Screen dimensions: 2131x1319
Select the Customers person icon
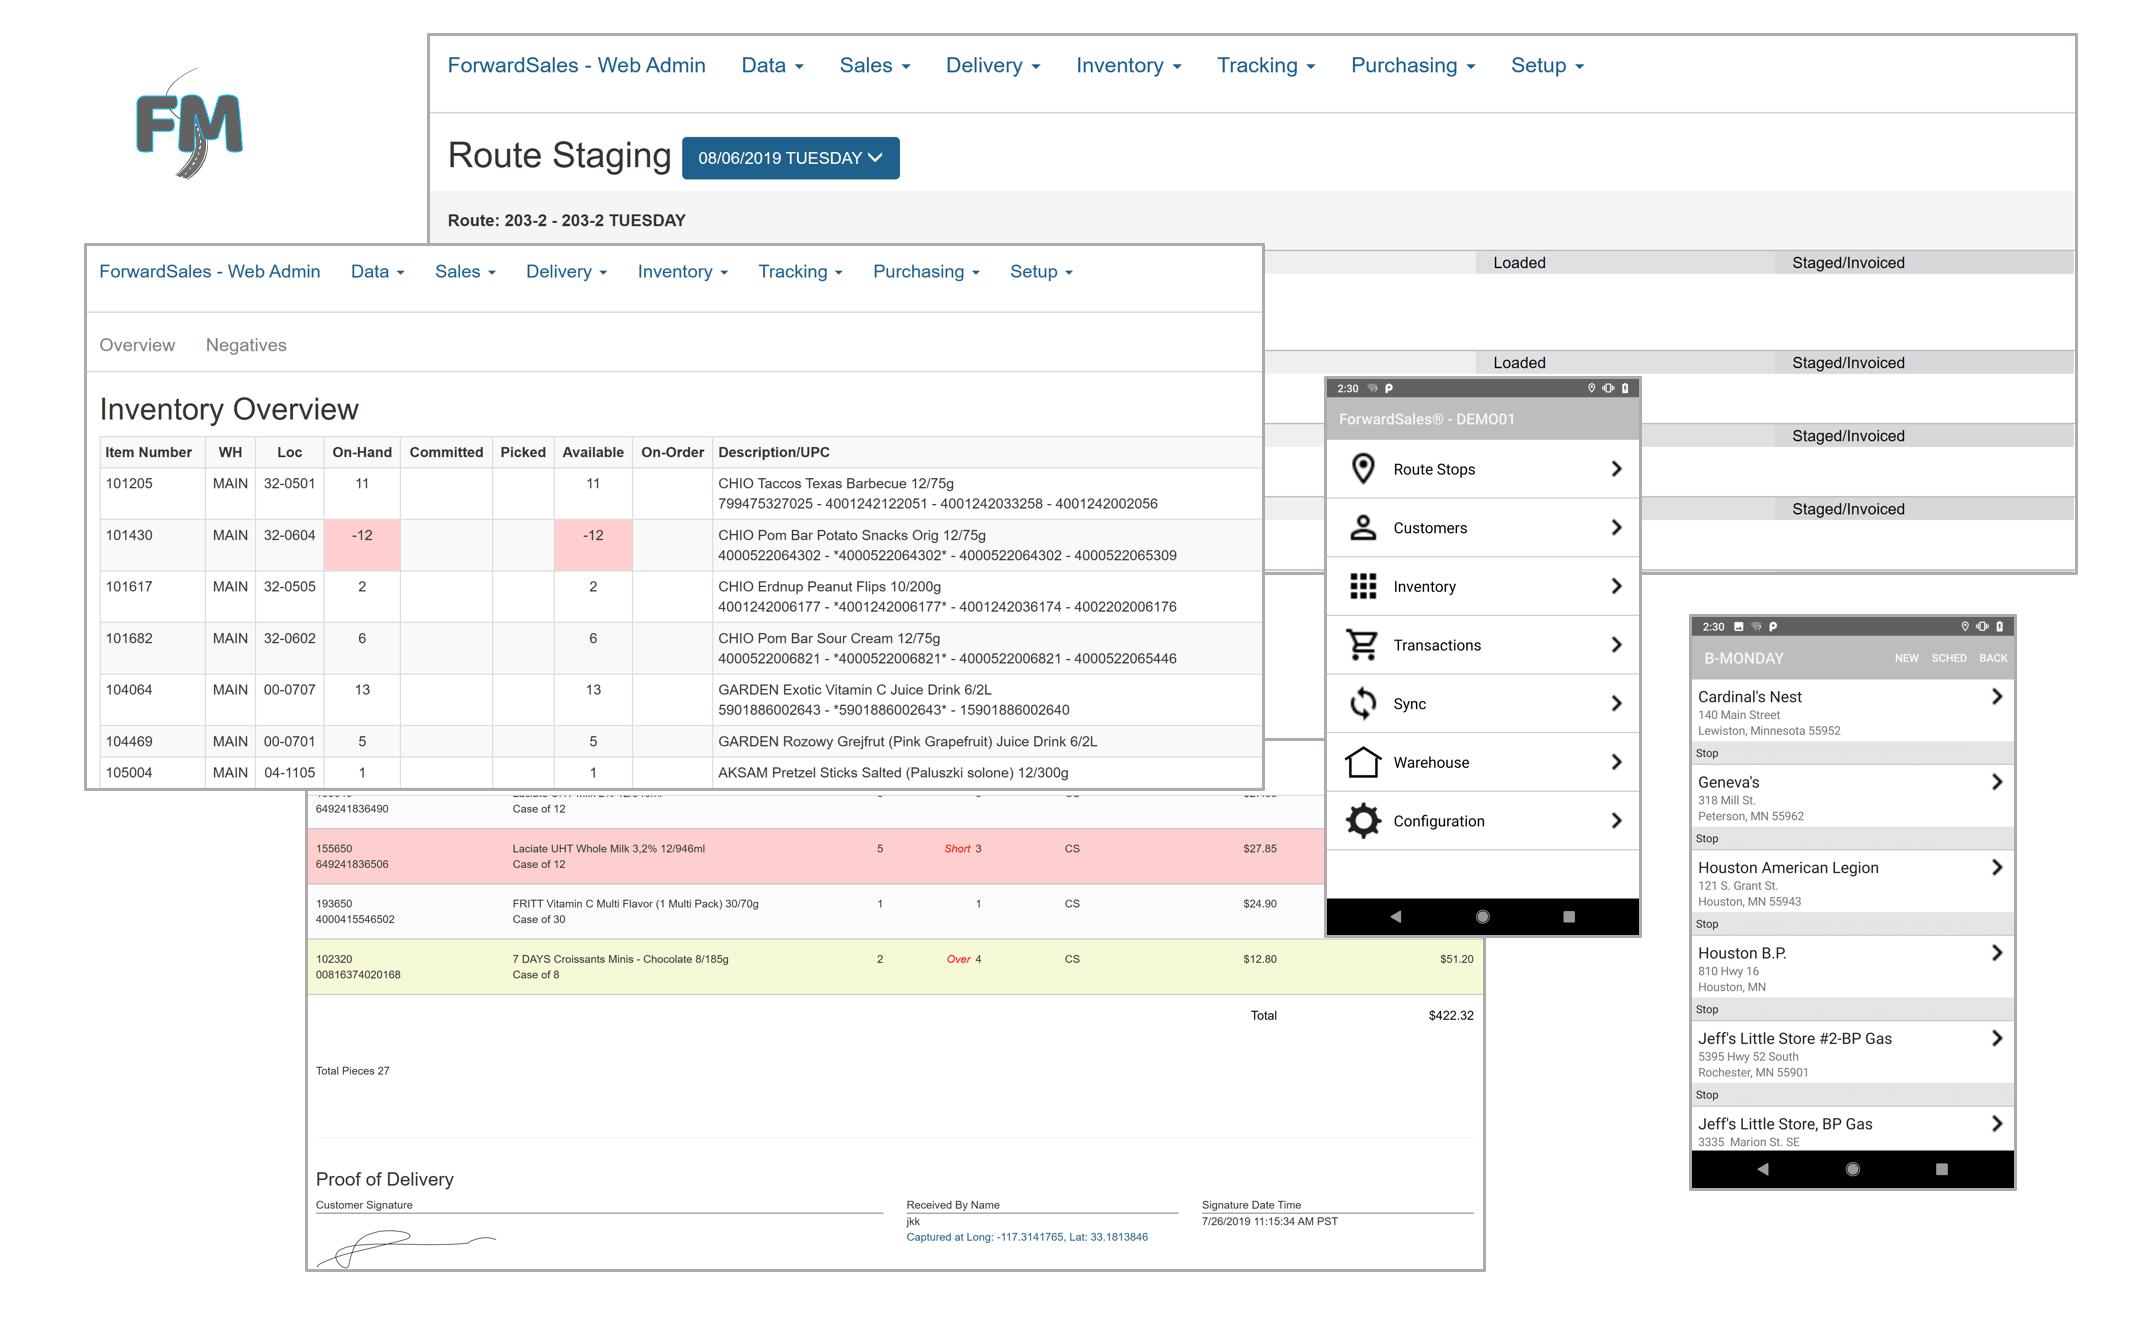click(x=1363, y=528)
